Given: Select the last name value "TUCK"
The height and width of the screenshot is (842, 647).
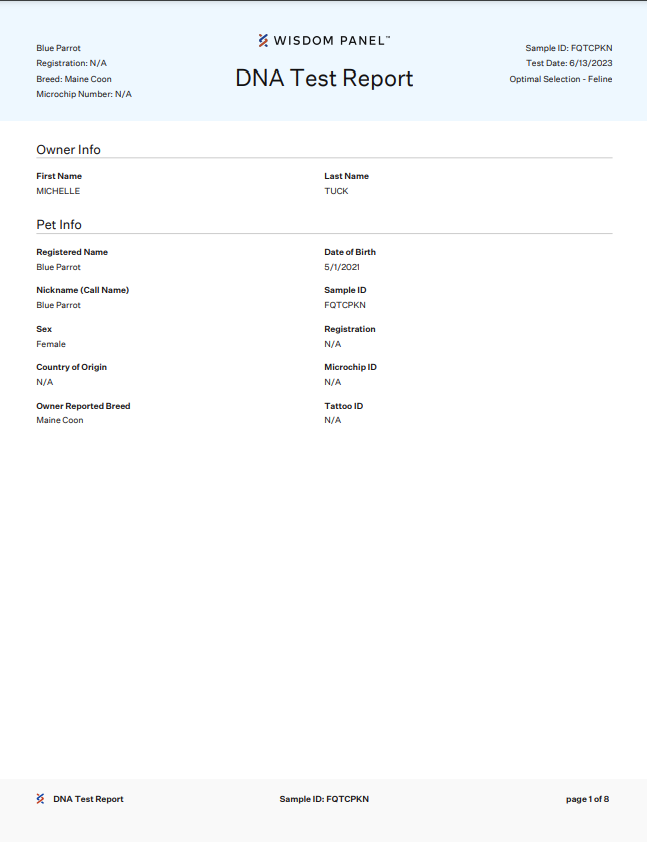Looking at the screenshot, I should 336,191.
